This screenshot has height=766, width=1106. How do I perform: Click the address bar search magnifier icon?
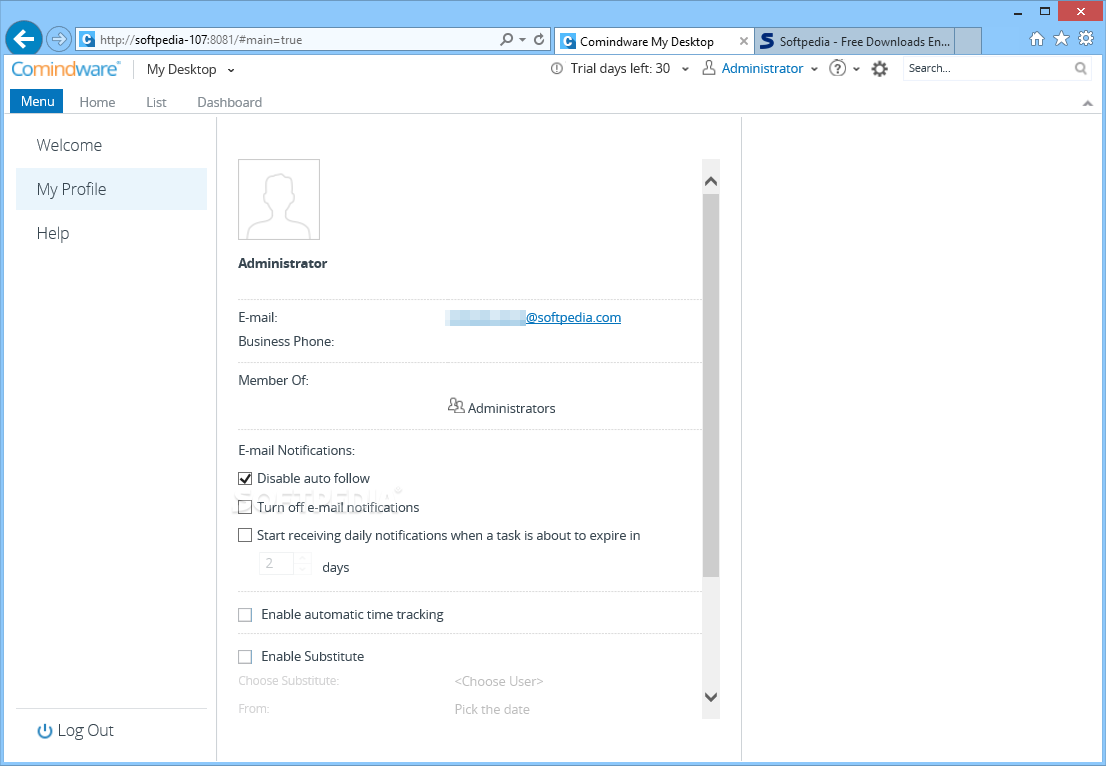(506, 39)
